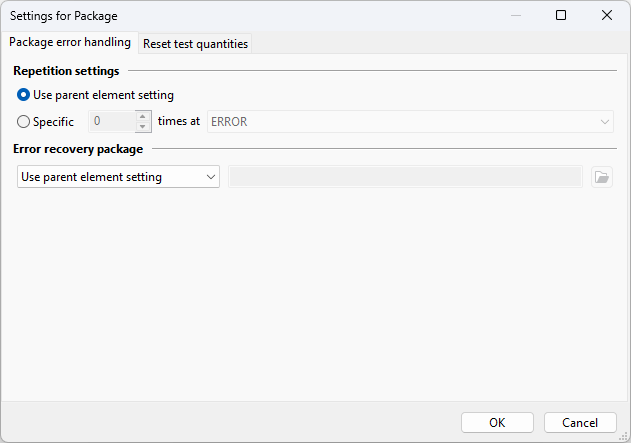Open the ERROR verdict dropdown
The image size is (631, 443).
pyautogui.click(x=410, y=122)
